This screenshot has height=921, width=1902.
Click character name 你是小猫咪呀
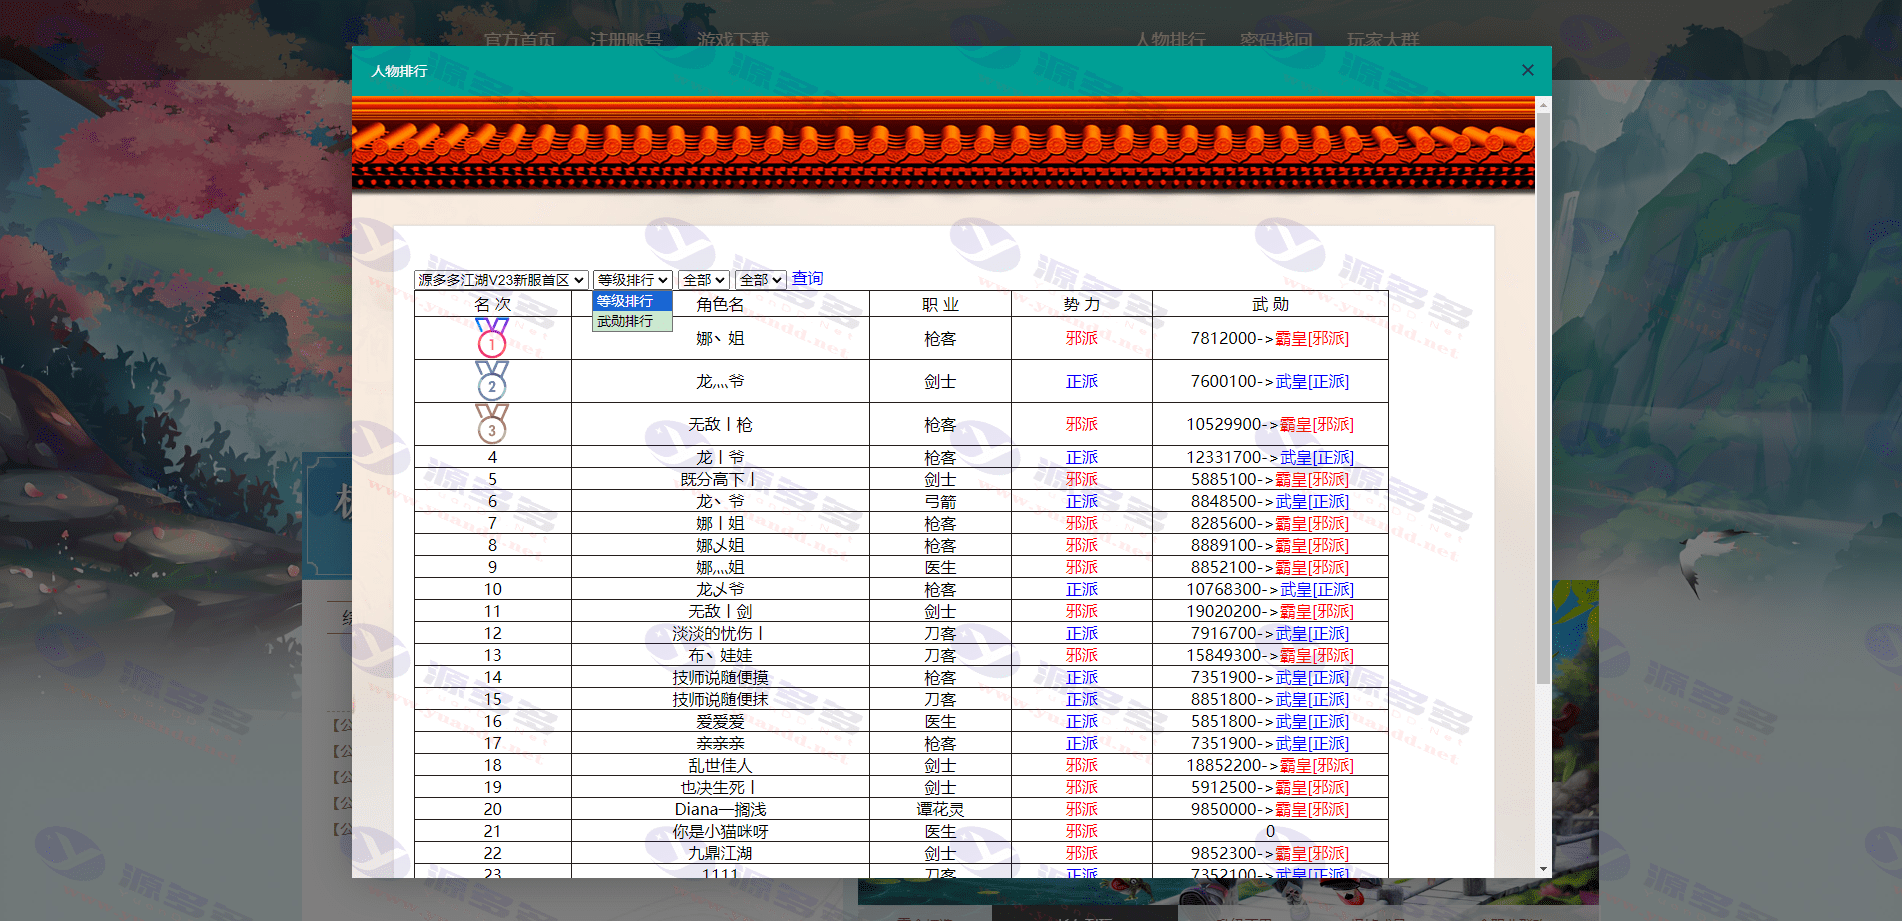720,831
